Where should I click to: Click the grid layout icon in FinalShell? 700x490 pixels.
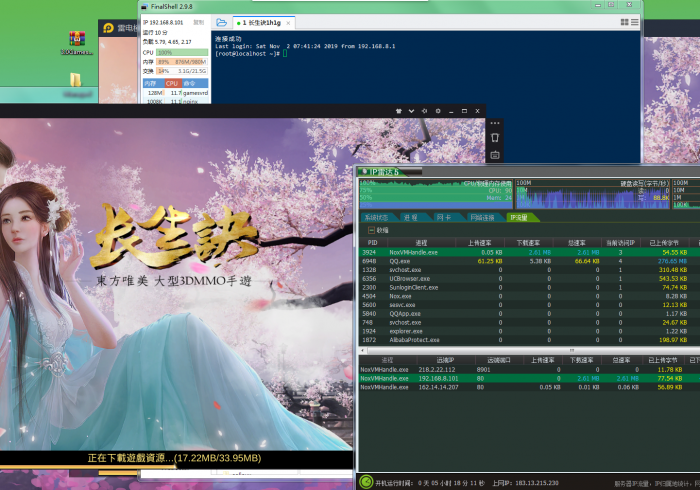tap(625, 22)
